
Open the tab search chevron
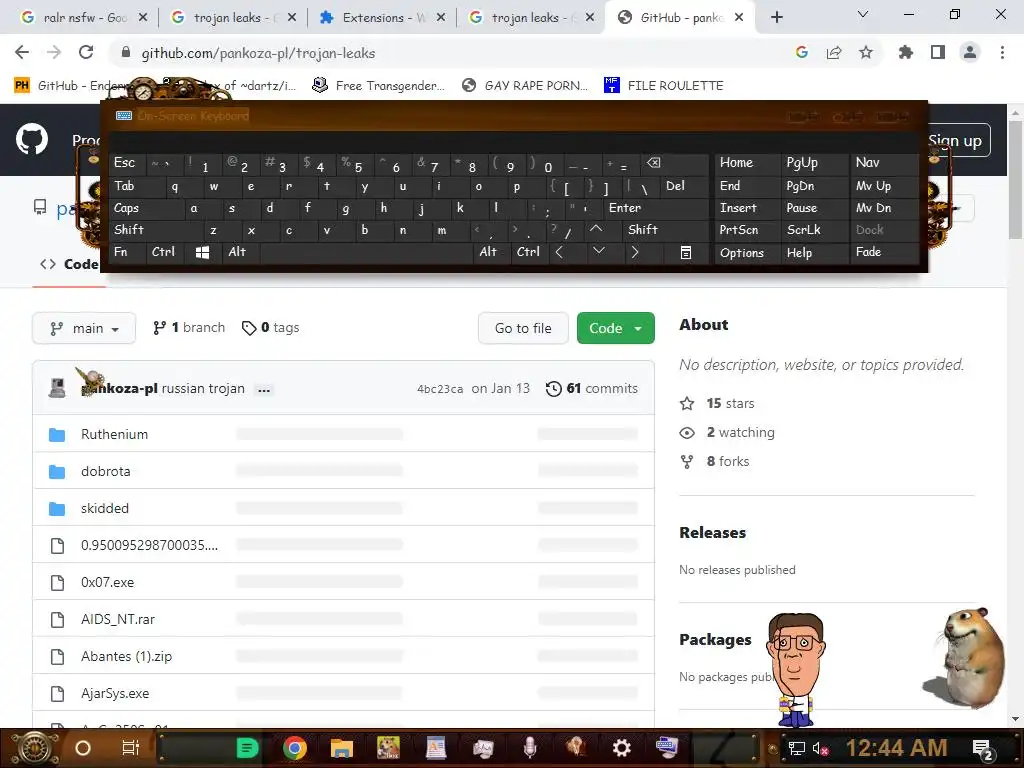point(863,14)
